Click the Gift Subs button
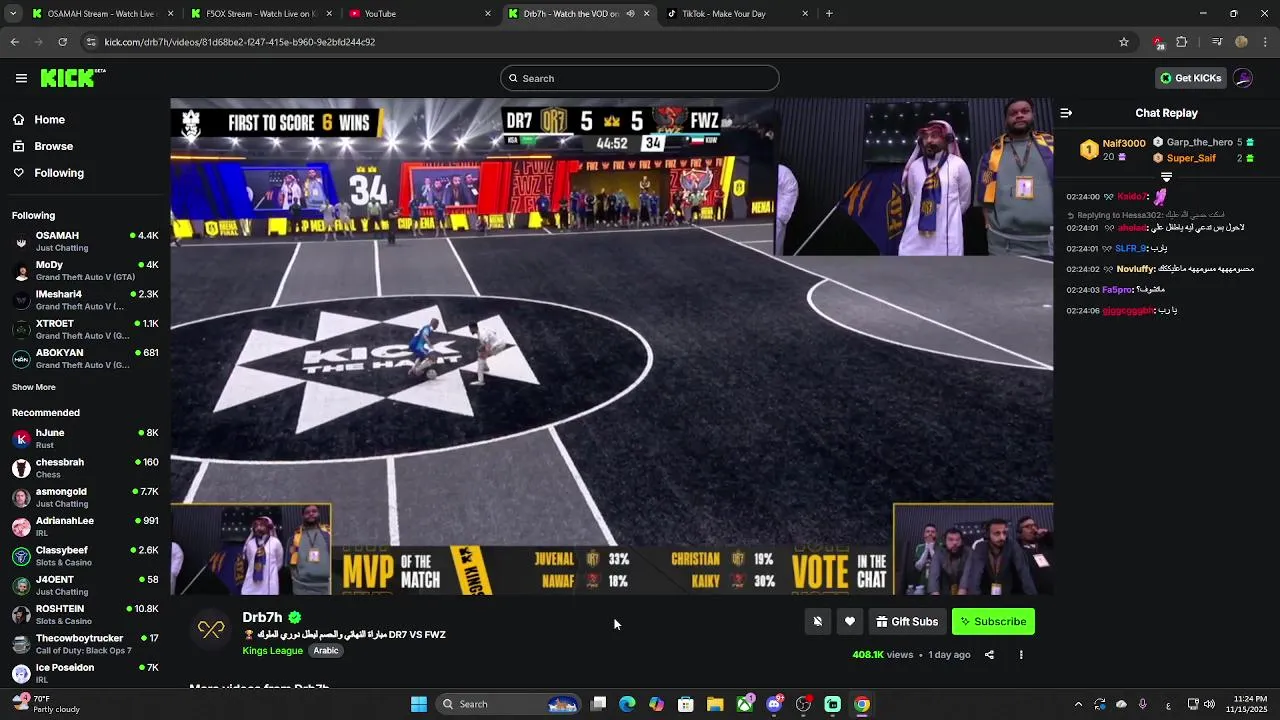The width and height of the screenshot is (1280, 720). [x=907, y=622]
